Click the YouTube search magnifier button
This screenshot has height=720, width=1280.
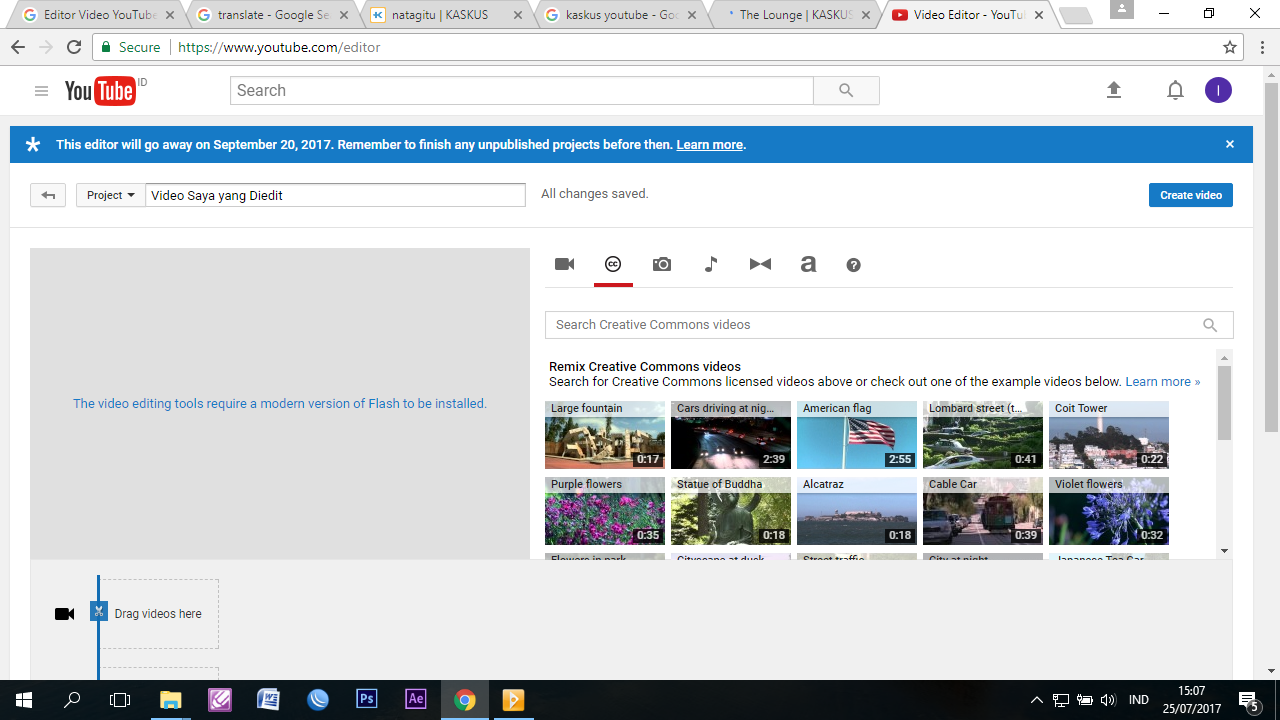coord(846,90)
